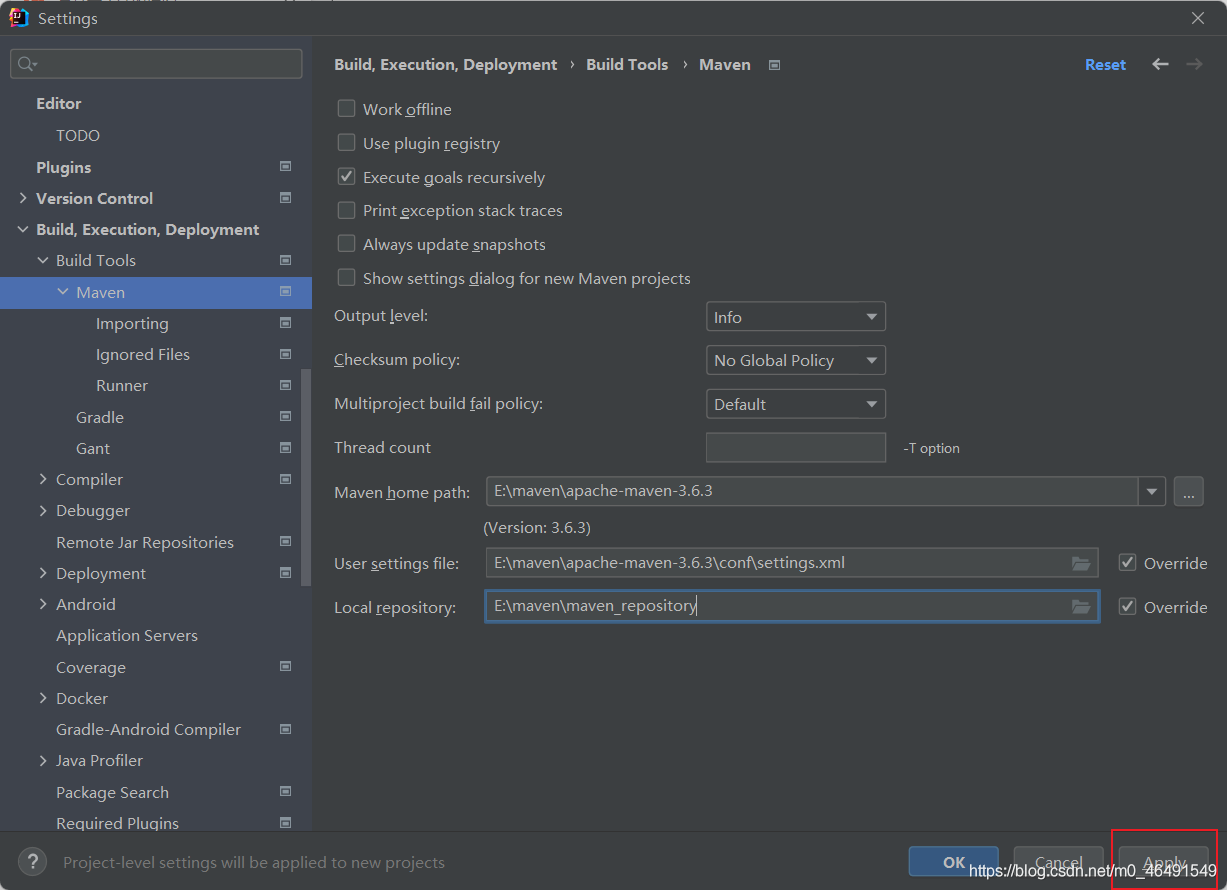Open the help question mark icon
Viewport: 1227px width, 890px height.
click(33, 862)
